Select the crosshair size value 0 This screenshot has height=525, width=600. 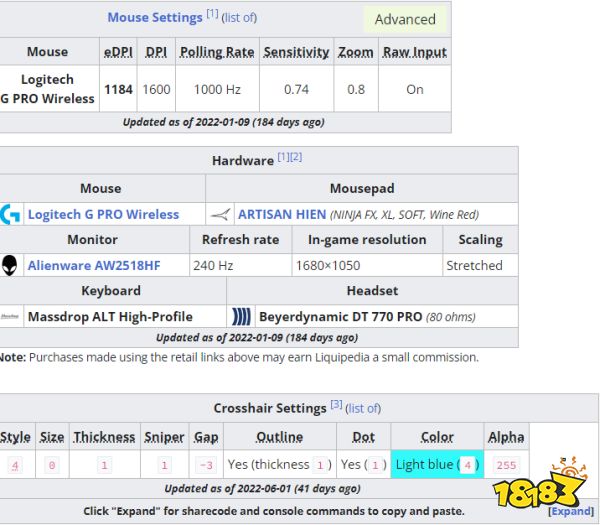(52, 465)
